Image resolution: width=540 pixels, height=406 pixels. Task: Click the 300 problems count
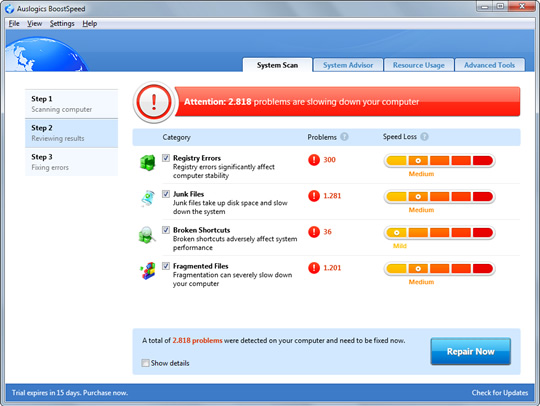click(x=329, y=160)
